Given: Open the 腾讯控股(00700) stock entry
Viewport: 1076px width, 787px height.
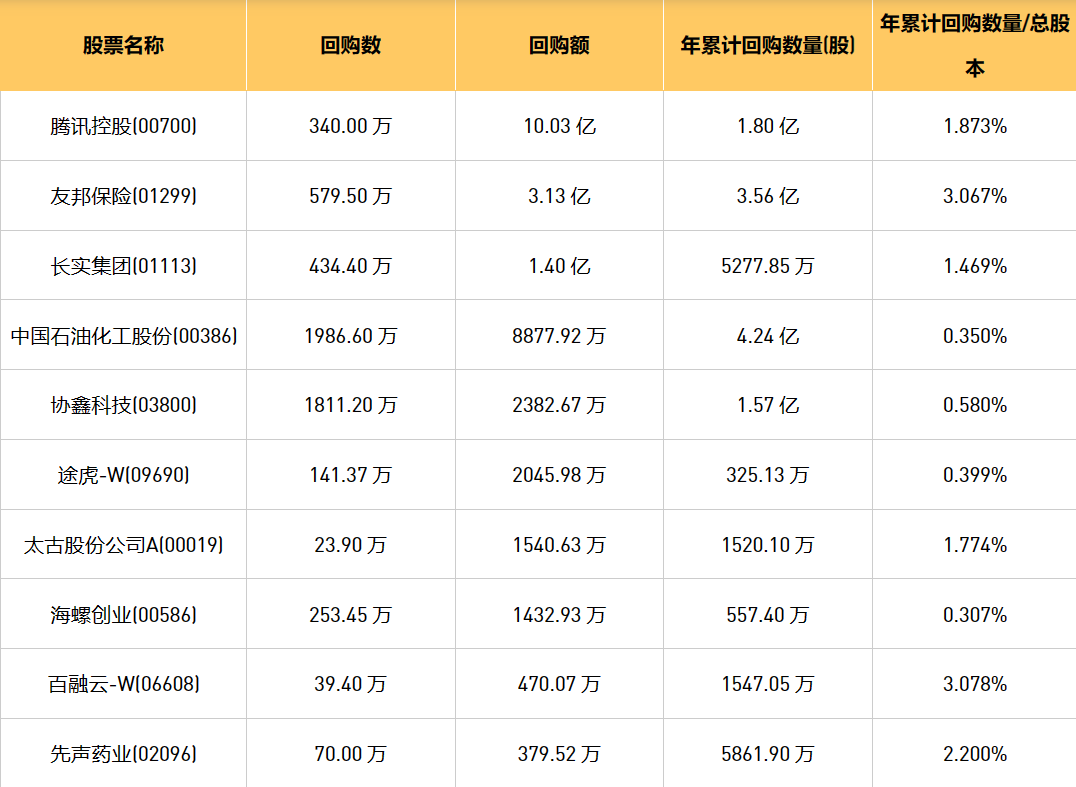Looking at the screenshot, I should click(x=123, y=126).
